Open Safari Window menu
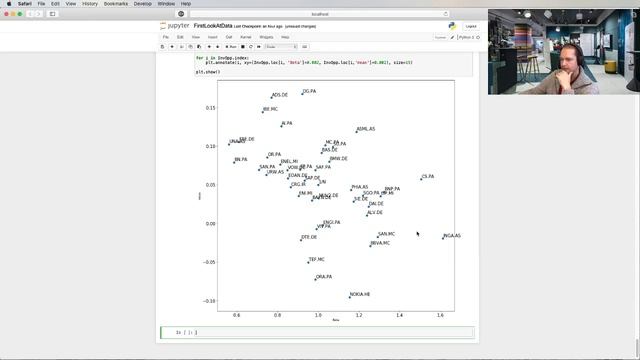The height and width of the screenshot is (360, 640). tap(166, 4)
